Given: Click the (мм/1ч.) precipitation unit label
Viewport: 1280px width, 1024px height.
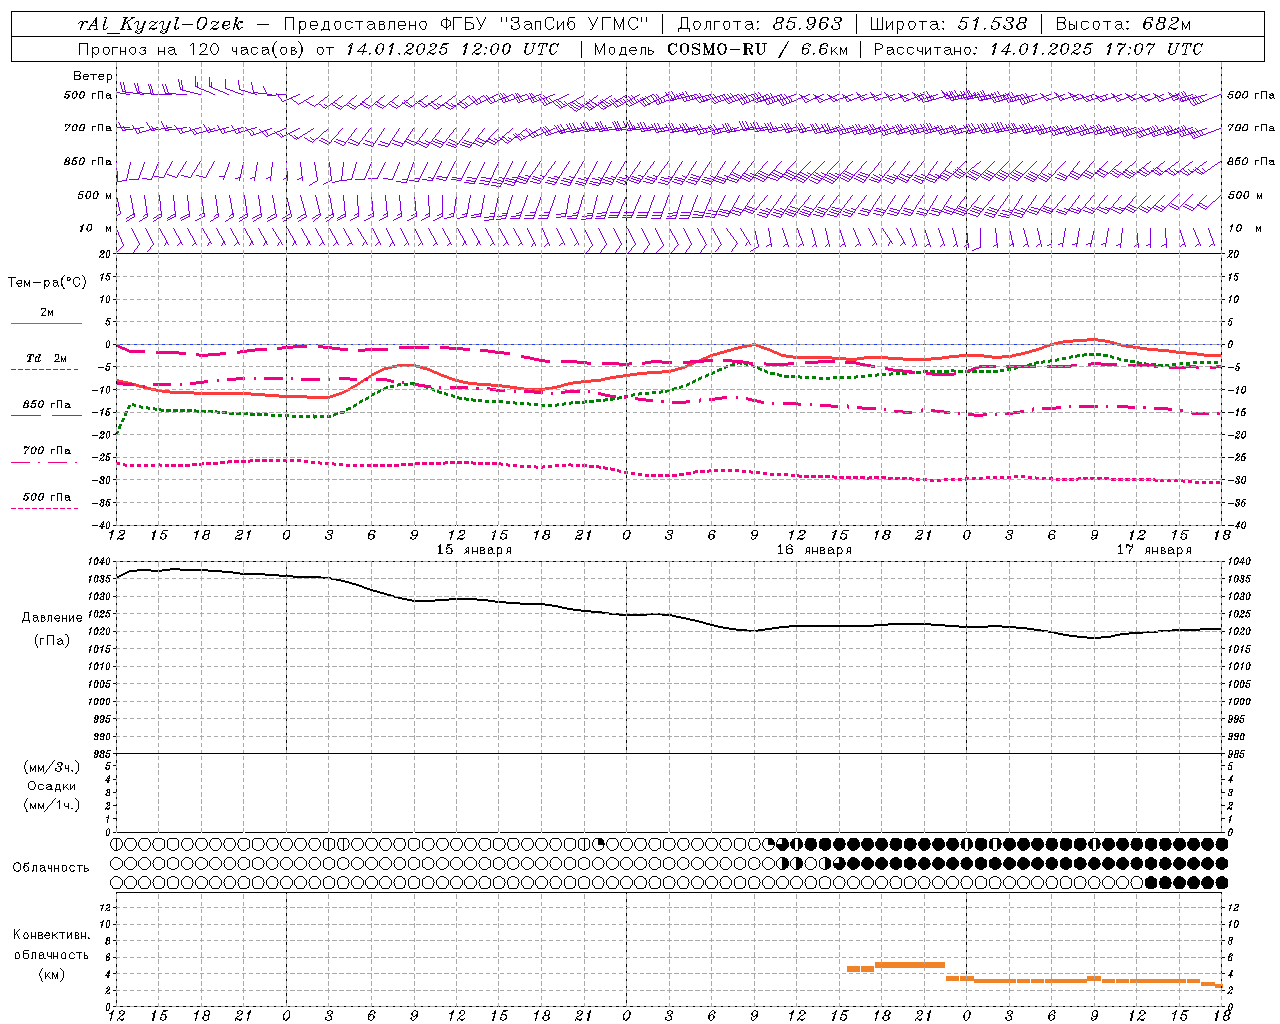Looking at the screenshot, I should (x=52, y=805).
